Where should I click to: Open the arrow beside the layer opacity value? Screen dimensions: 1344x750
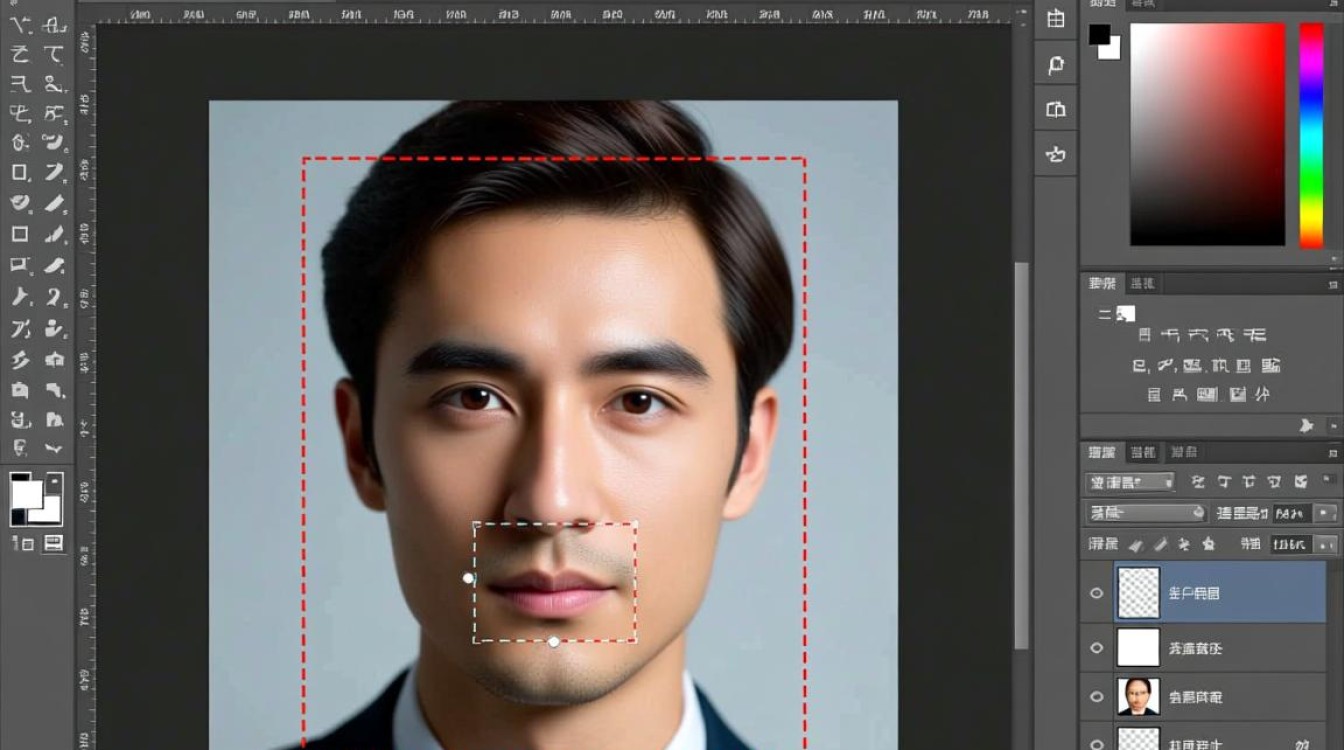click(1325, 514)
